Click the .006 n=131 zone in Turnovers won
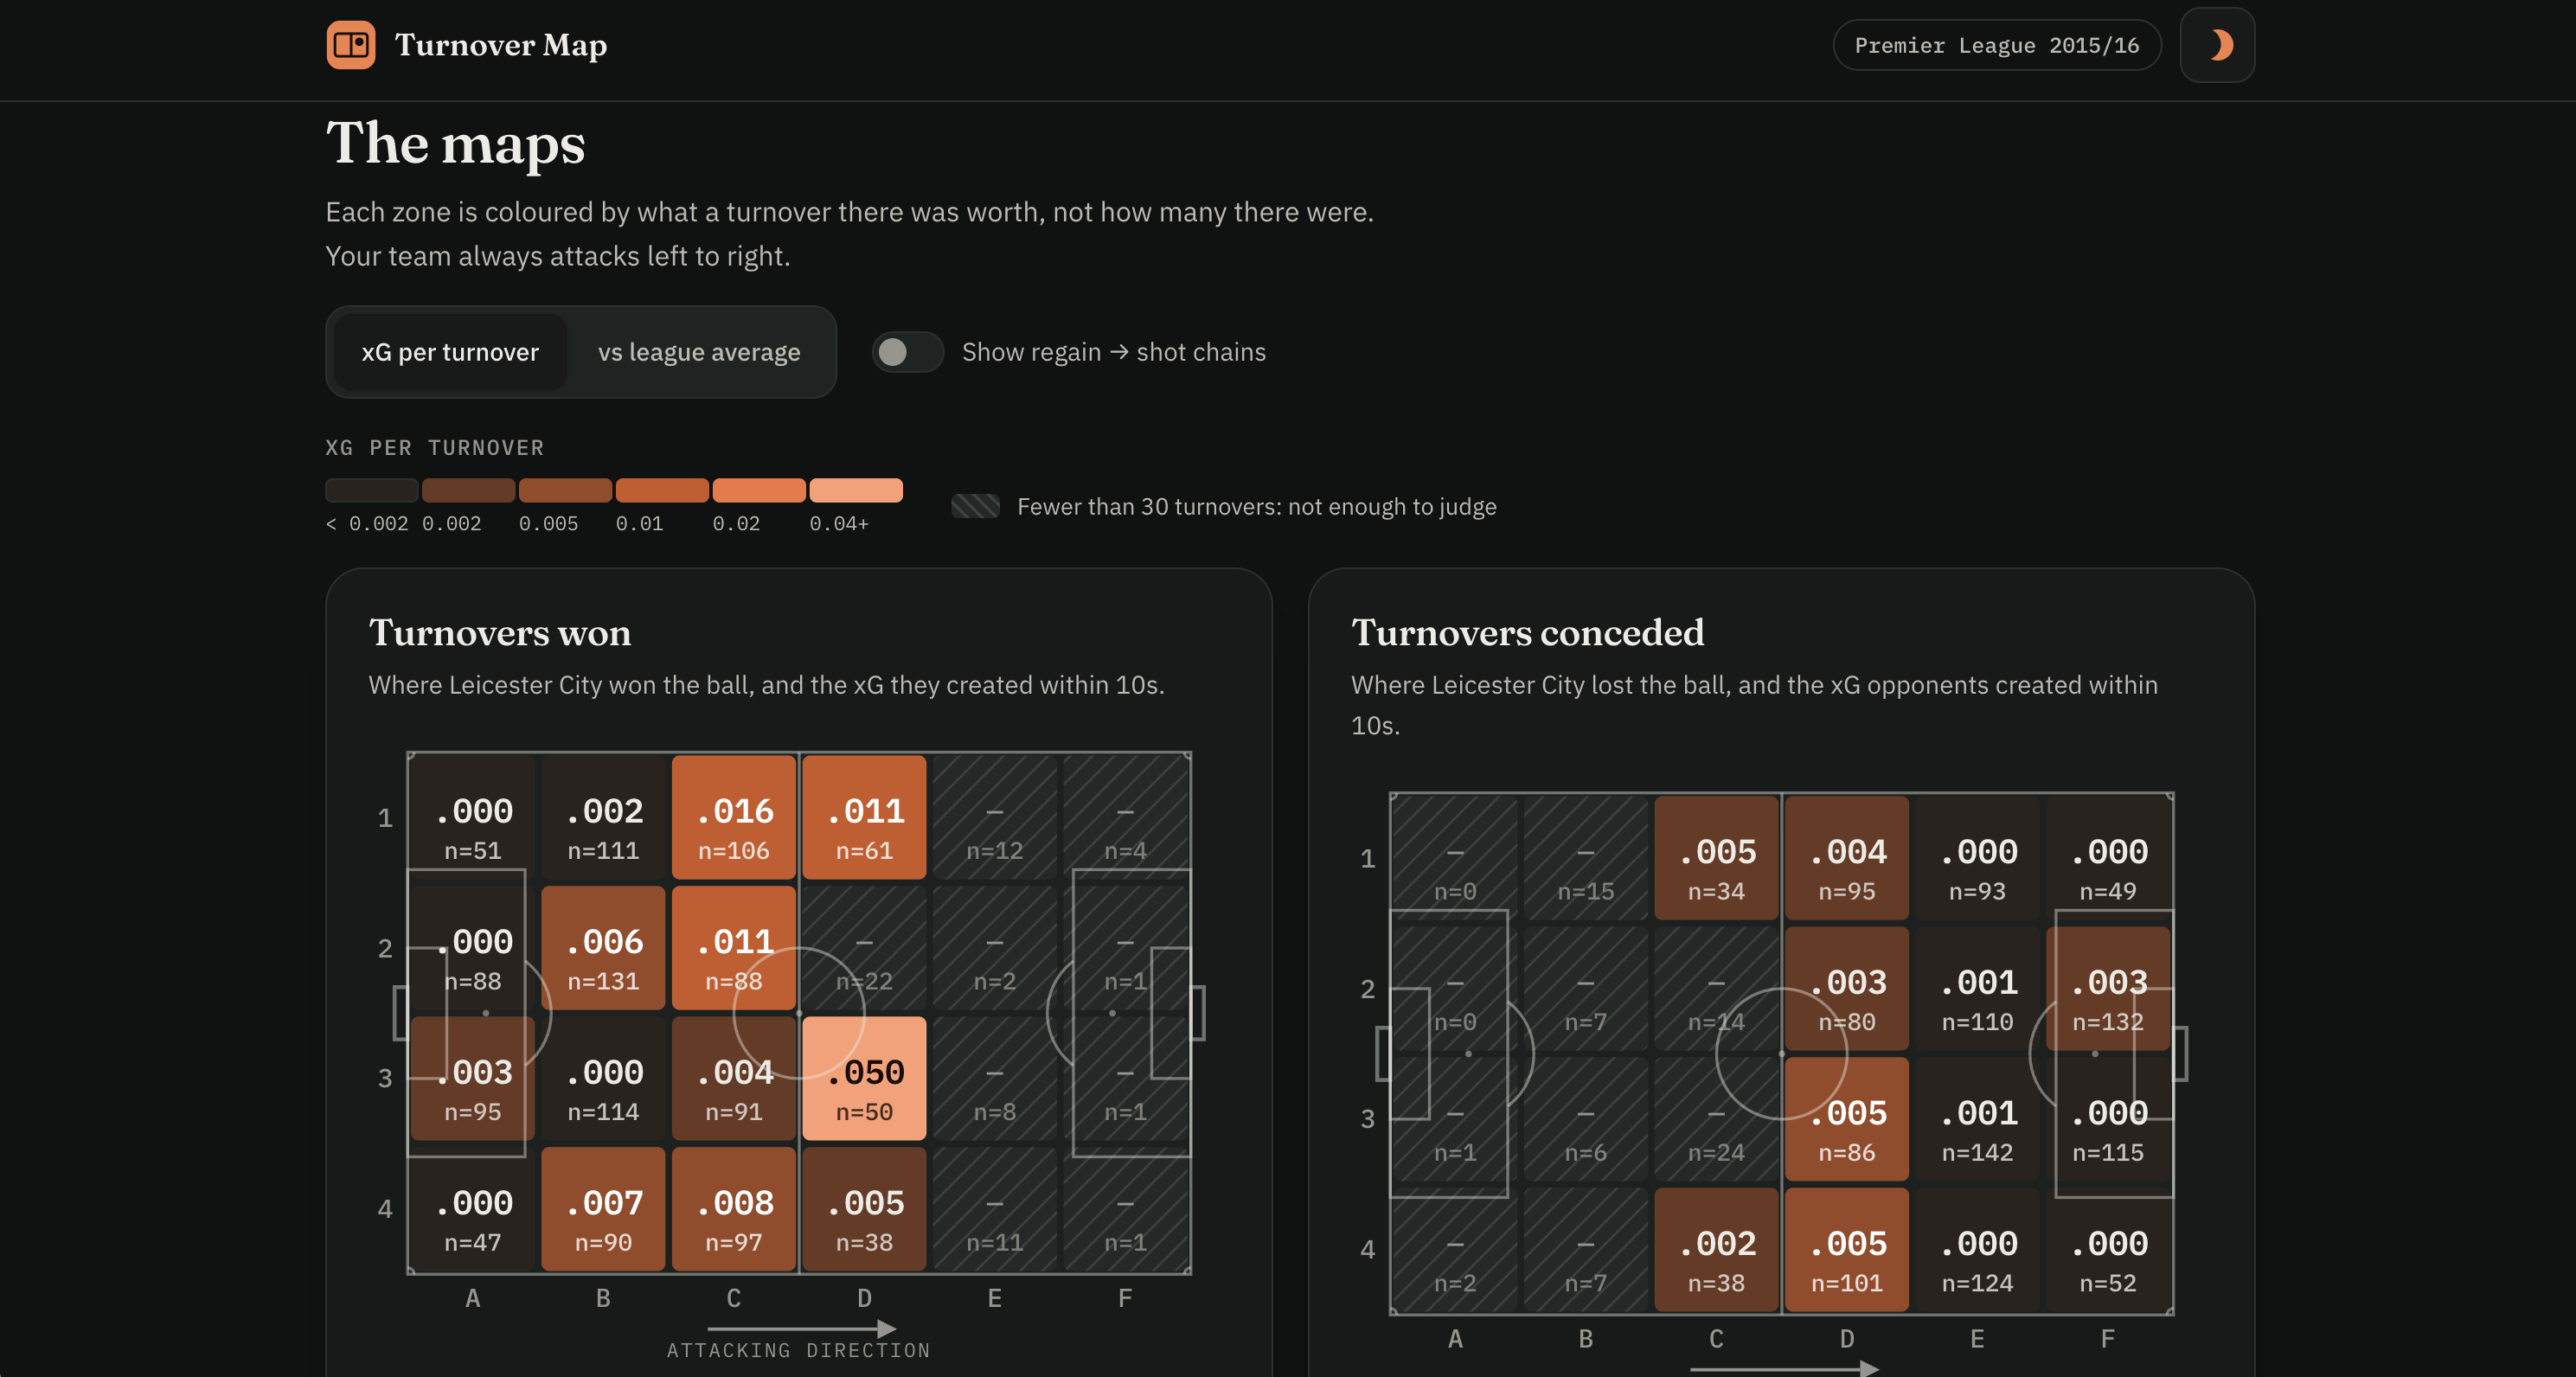 pos(603,948)
